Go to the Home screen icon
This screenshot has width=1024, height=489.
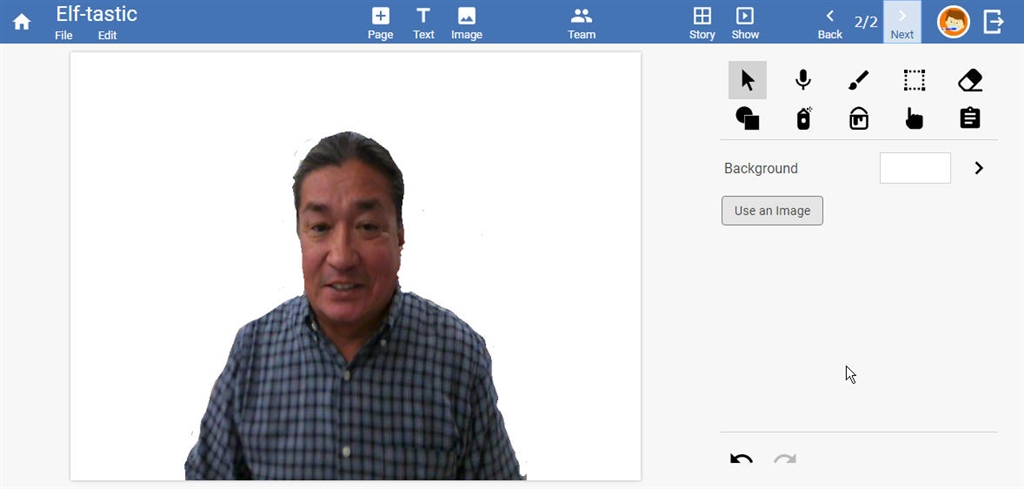pyautogui.click(x=22, y=22)
